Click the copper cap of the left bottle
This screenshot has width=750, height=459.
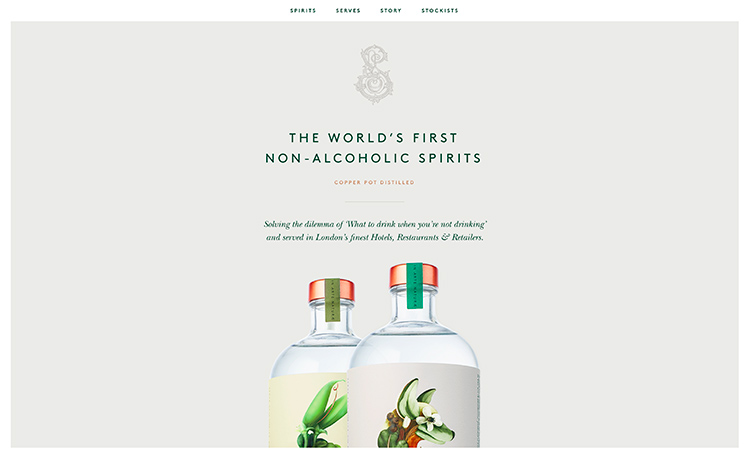331,291
